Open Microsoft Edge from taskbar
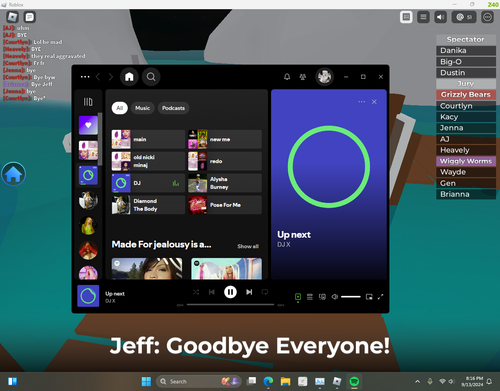This screenshot has height=391, width=500. point(268,381)
